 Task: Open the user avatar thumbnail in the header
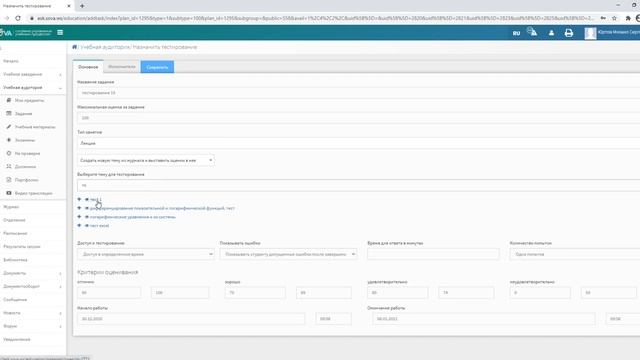click(590, 33)
